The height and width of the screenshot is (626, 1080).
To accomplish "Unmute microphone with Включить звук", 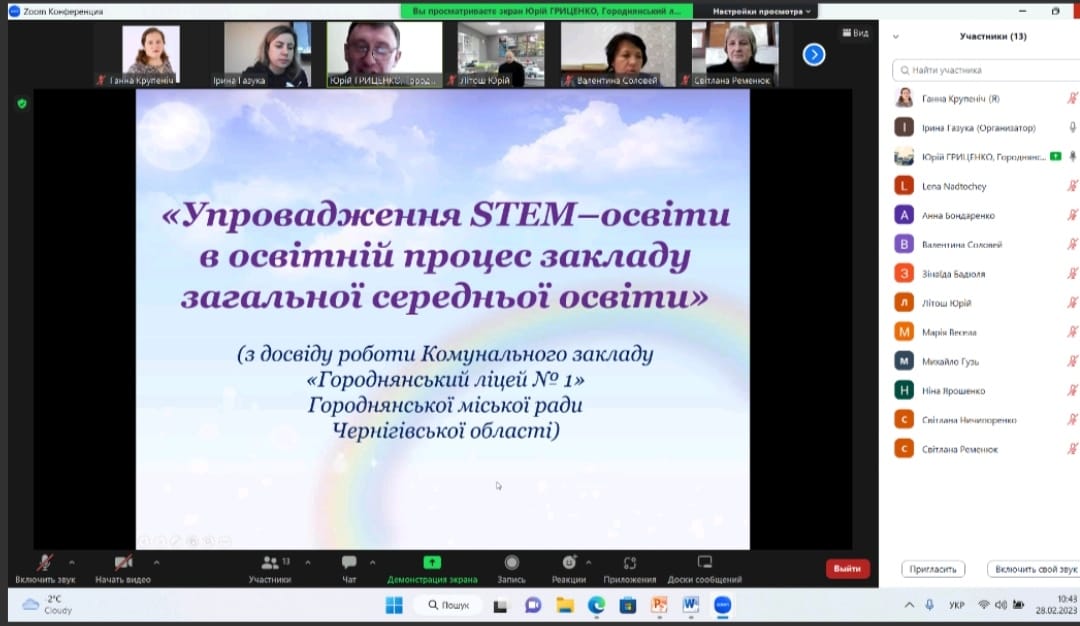I will click(x=44, y=563).
